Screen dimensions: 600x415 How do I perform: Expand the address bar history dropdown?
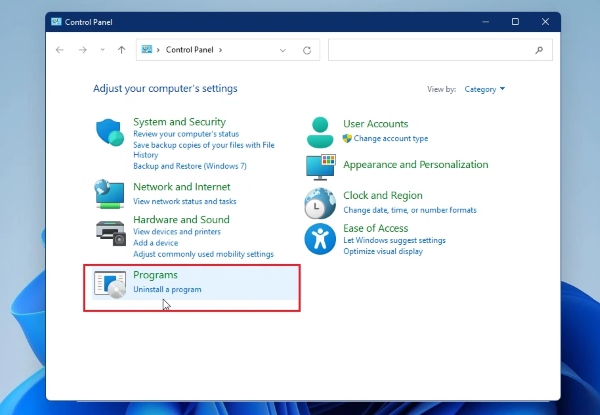click(284, 49)
